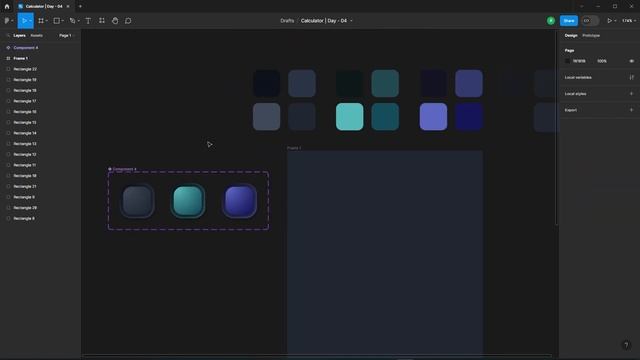Open the Resources tool
The height and width of the screenshot is (360, 640).
(102, 20)
